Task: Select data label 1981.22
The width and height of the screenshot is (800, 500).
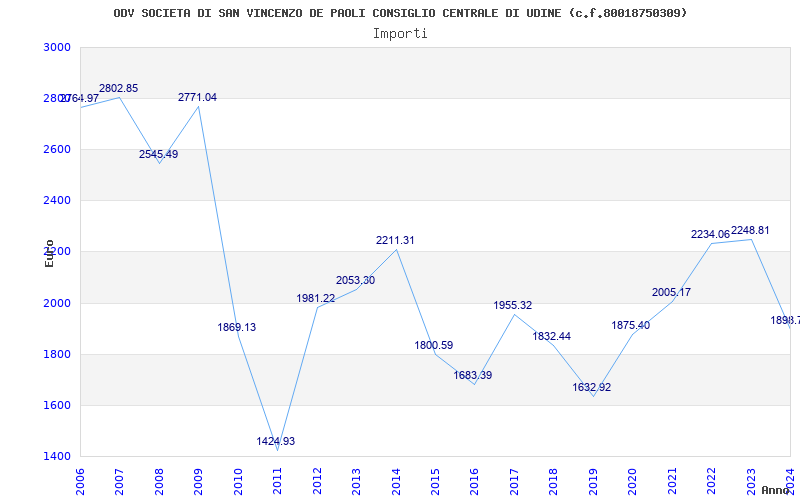Action: pos(316,298)
